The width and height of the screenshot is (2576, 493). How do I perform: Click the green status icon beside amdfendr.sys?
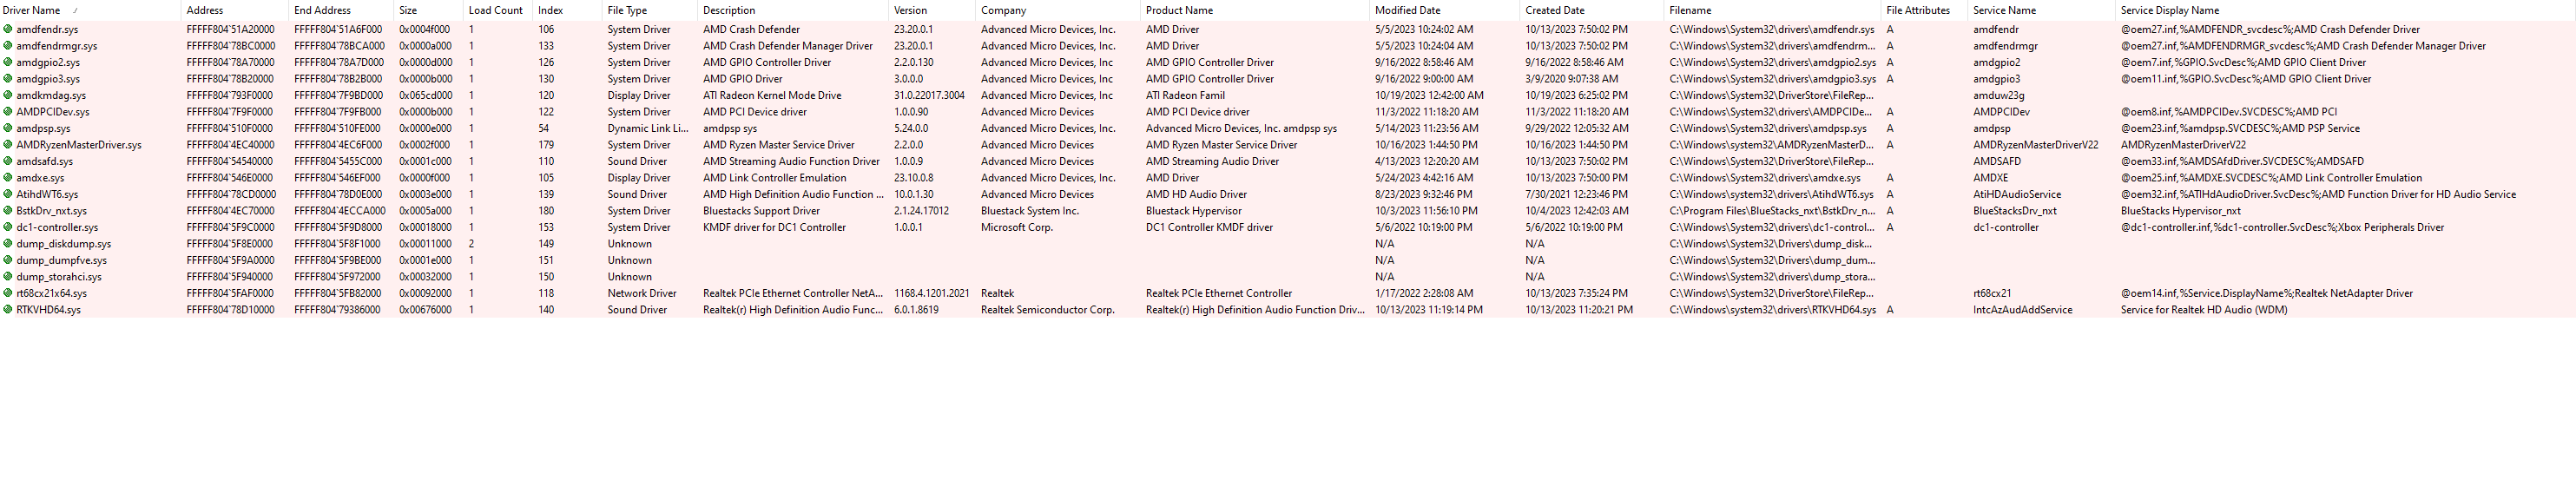pos(8,29)
